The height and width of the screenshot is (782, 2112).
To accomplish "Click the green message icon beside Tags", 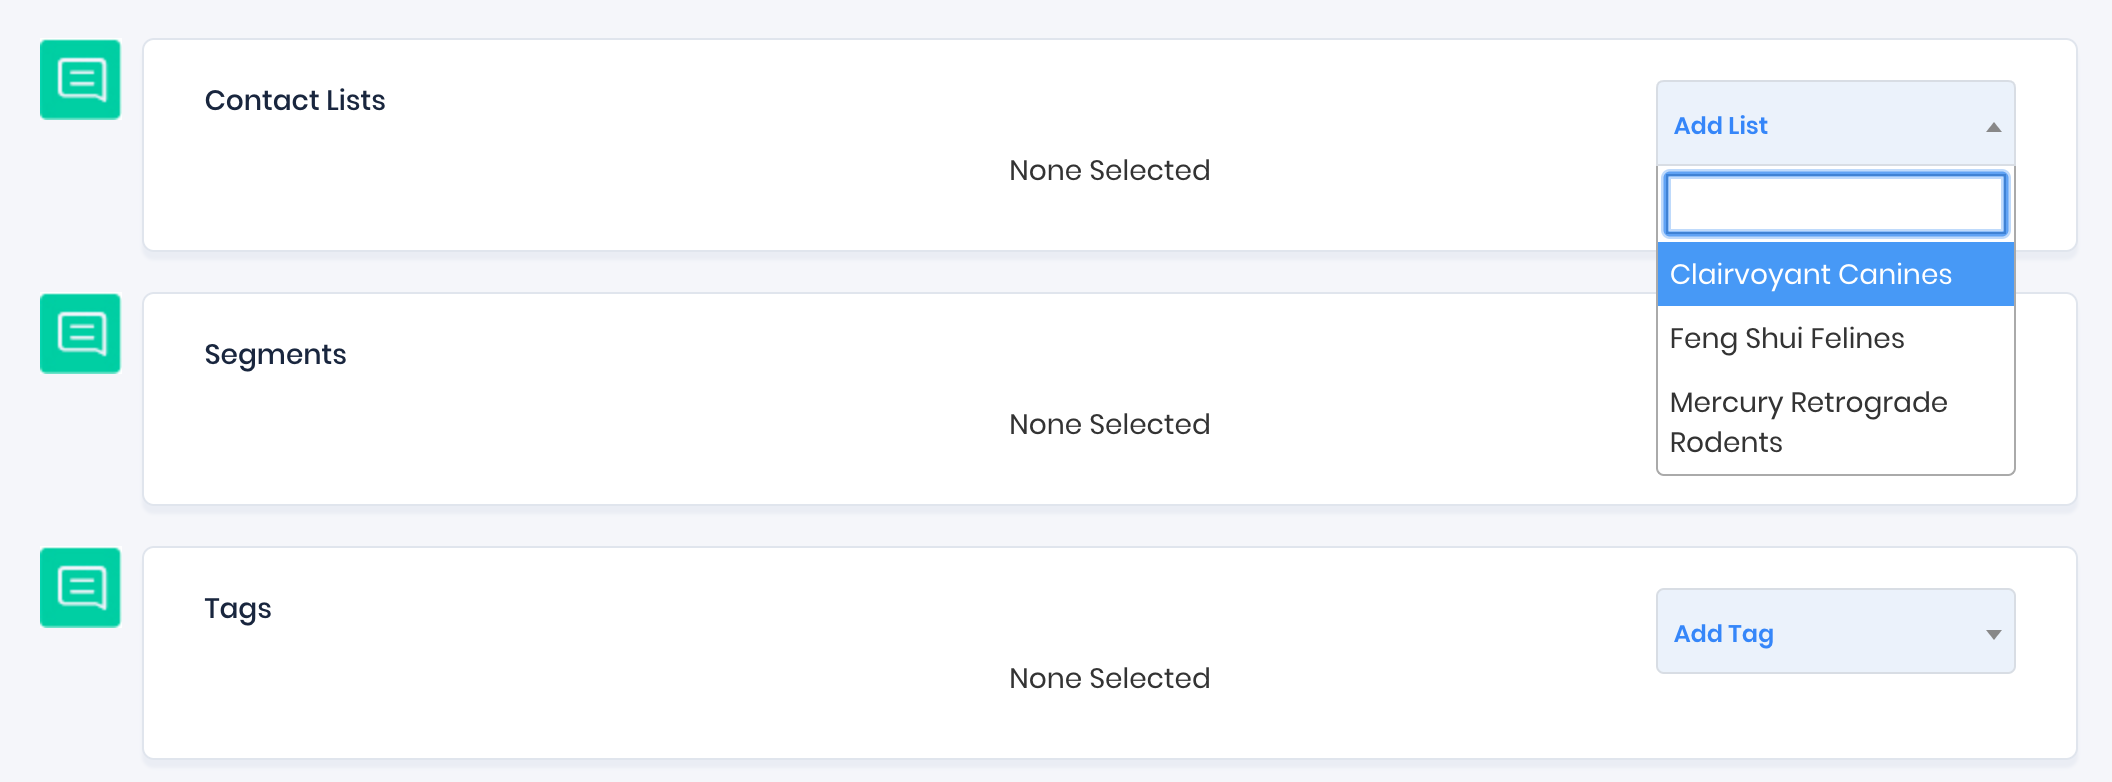I will [80, 588].
